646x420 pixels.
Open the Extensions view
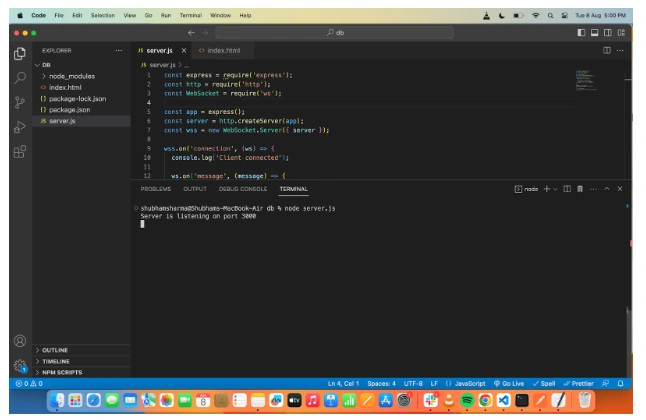(20, 152)
